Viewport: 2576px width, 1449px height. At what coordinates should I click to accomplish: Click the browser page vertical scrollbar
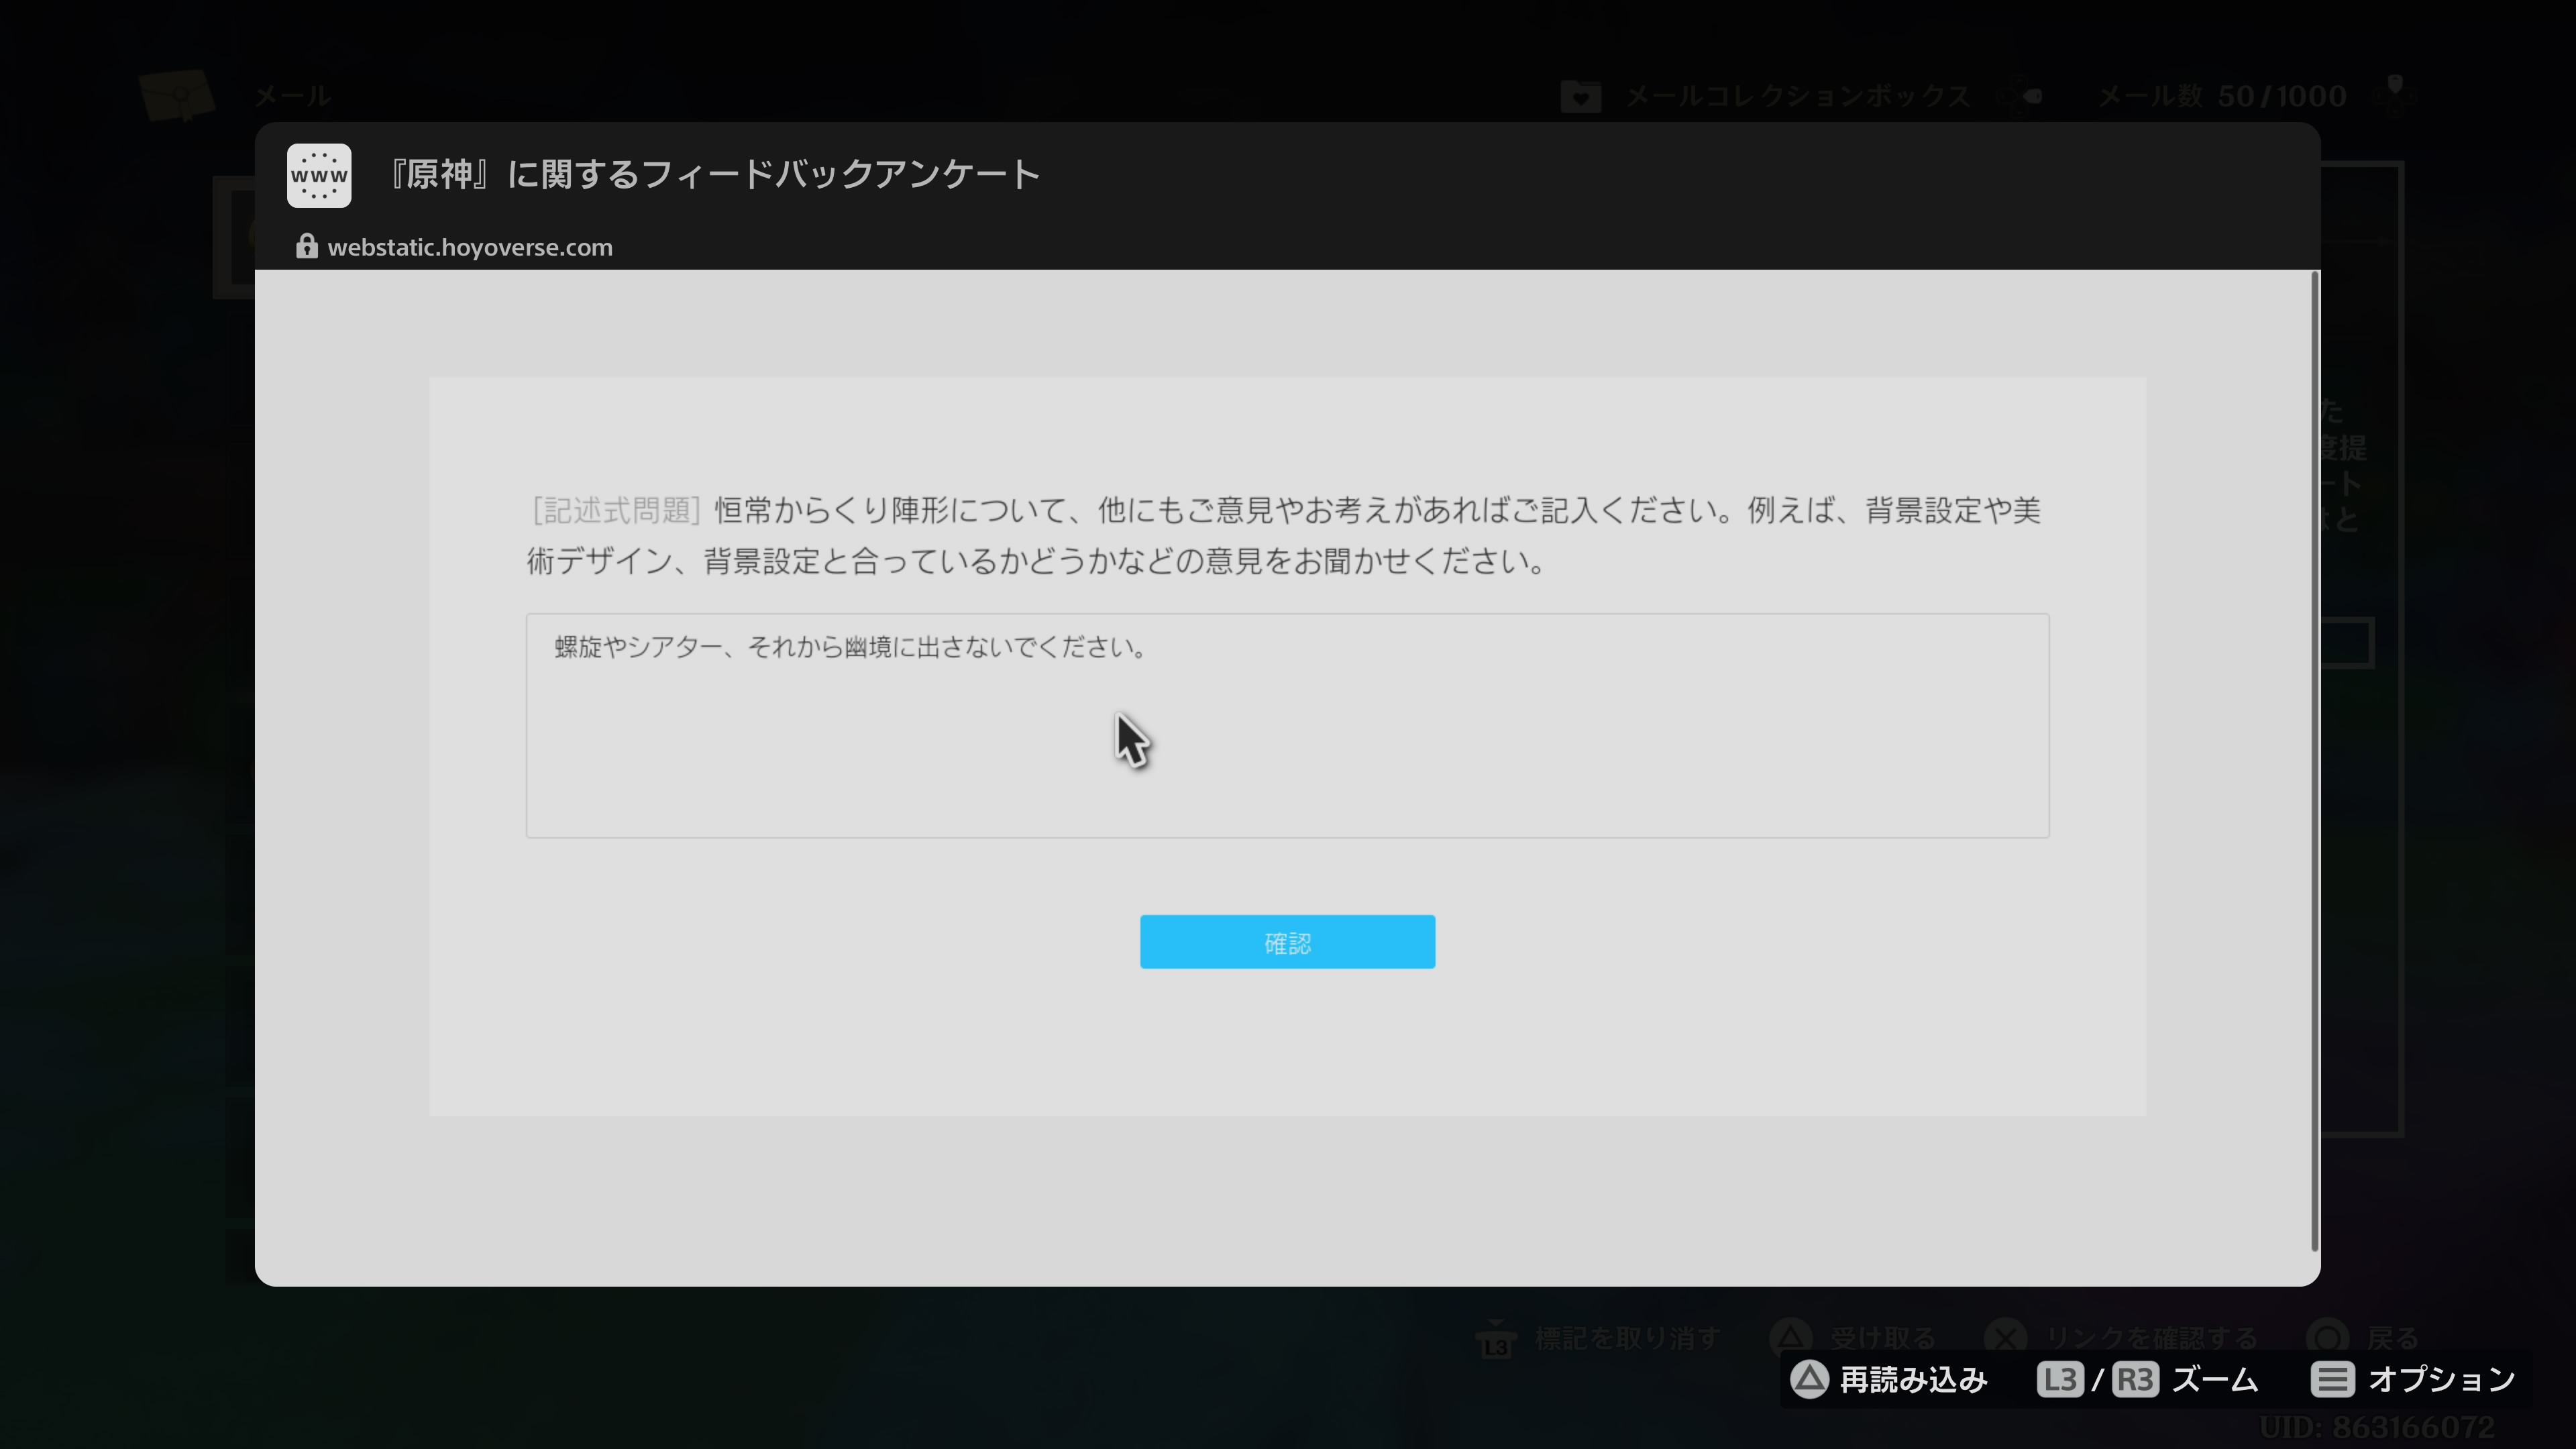point(2314,760)
